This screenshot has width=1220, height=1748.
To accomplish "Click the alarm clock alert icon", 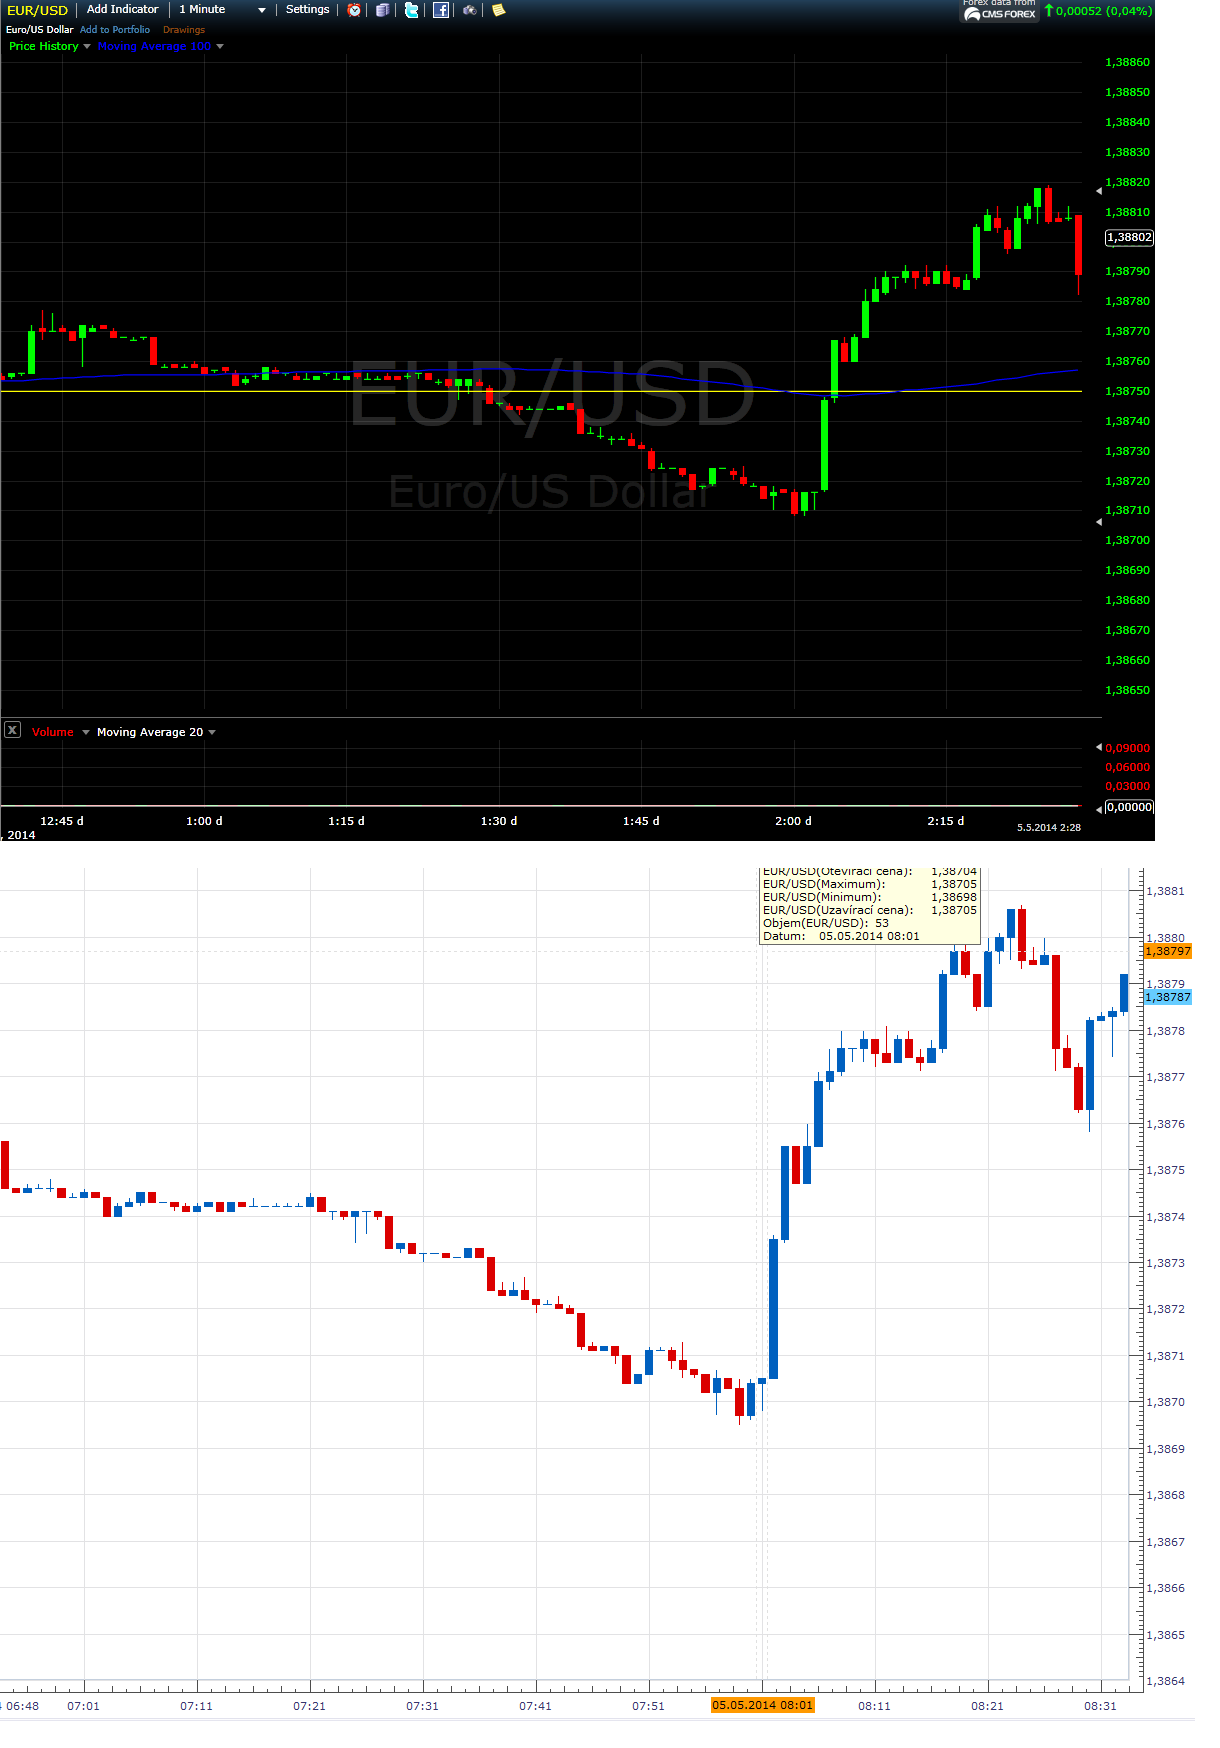I will coord(354,10).
